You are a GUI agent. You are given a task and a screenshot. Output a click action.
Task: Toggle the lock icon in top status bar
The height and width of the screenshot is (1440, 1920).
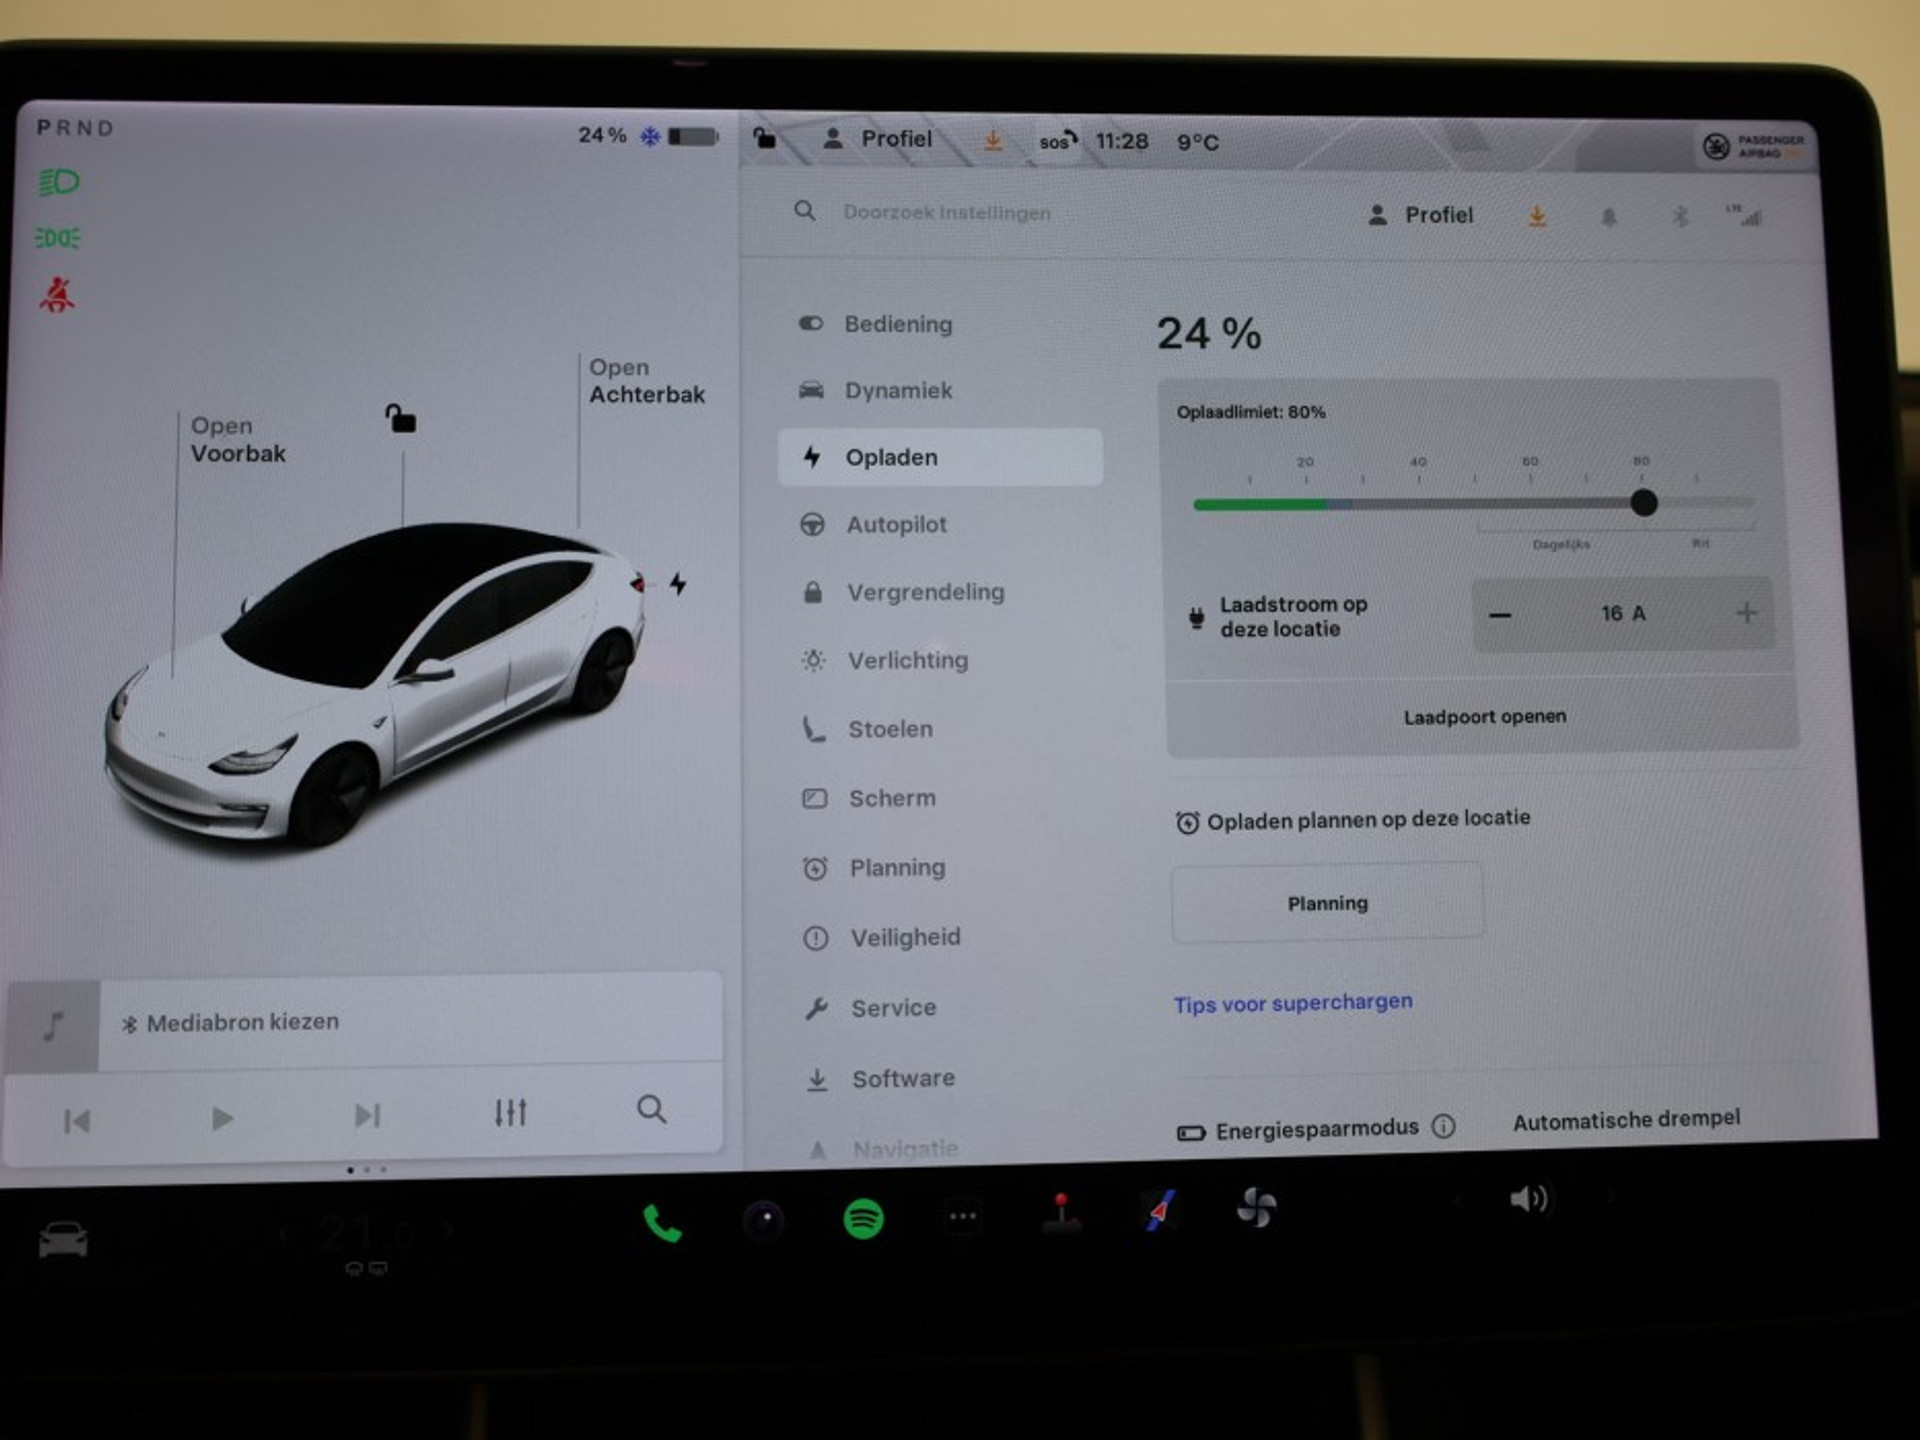pos(765,139)
